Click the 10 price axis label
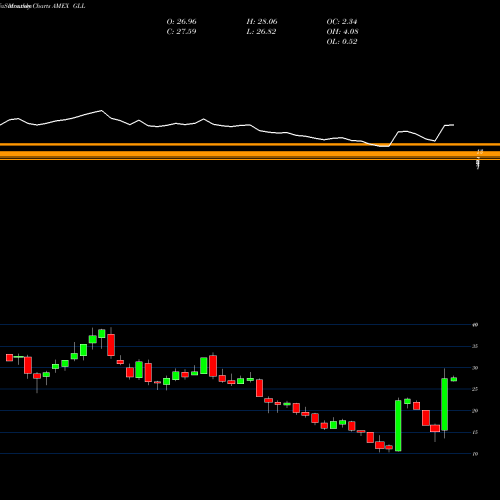This screenshot has height=500, width=500. click(475, 454)
